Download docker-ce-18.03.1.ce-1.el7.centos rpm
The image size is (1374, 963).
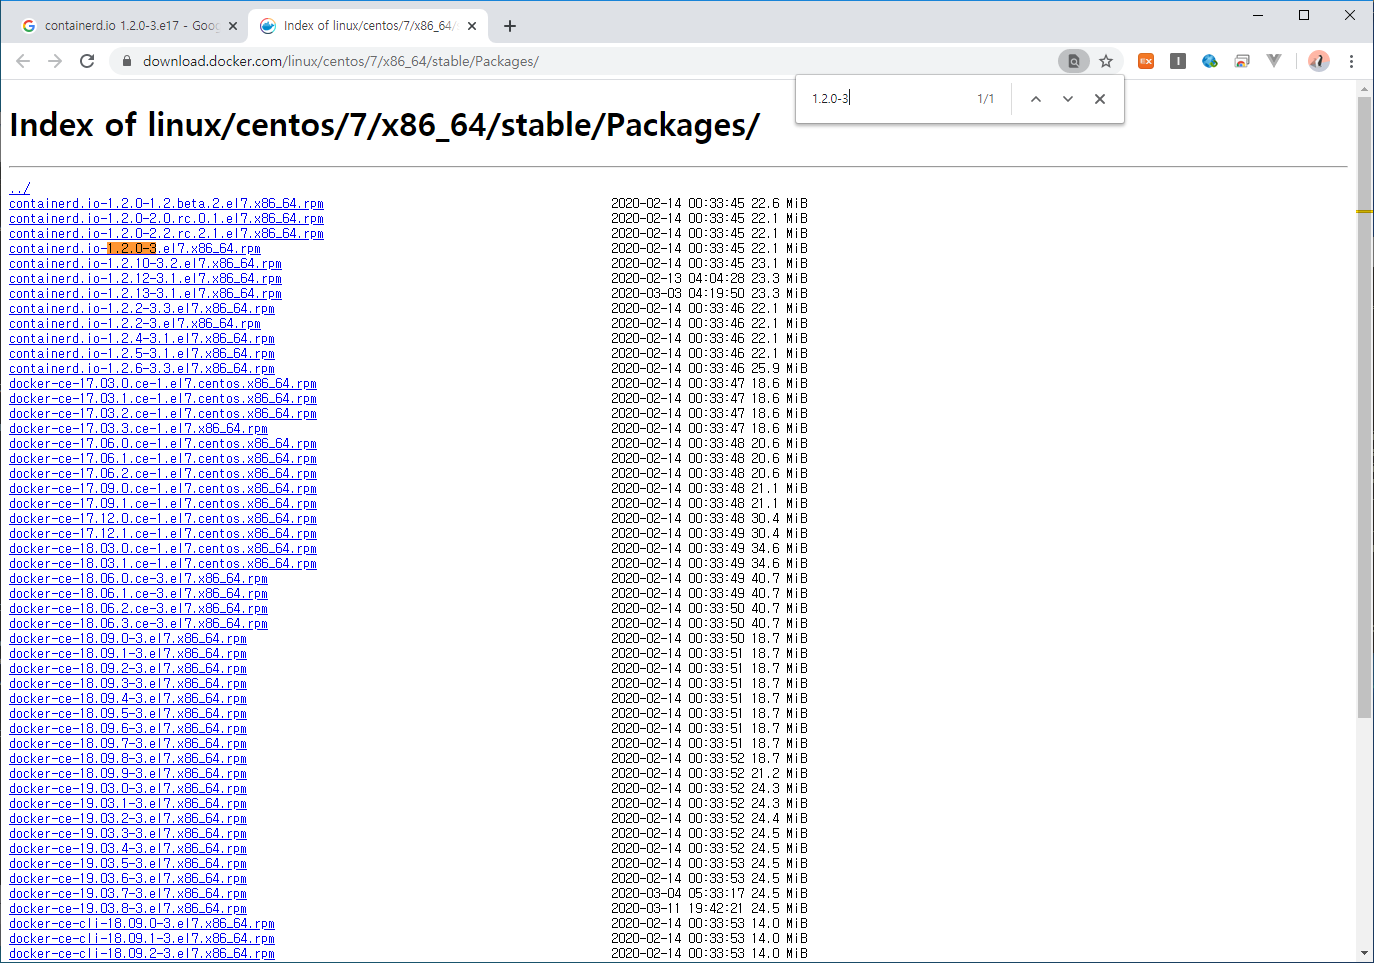click(x=163, y=563)
